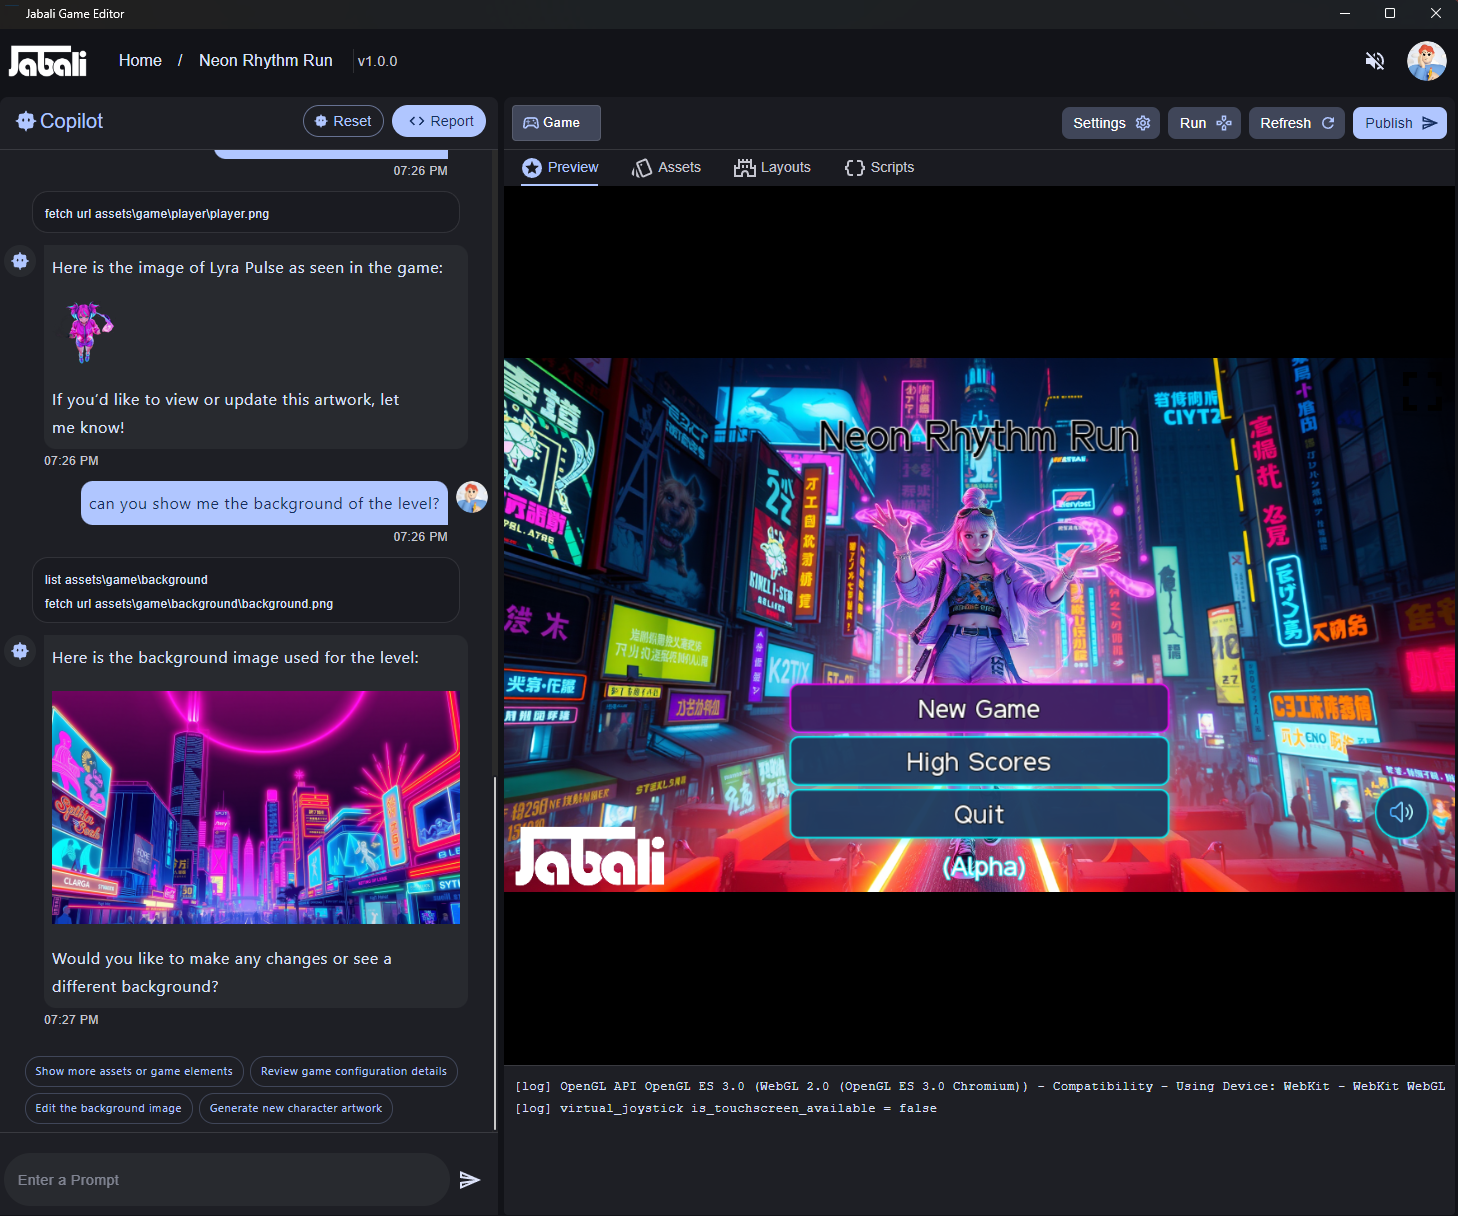
Task: Click the Refresh circular arrow icon
Action: (x=1328, y=123)
